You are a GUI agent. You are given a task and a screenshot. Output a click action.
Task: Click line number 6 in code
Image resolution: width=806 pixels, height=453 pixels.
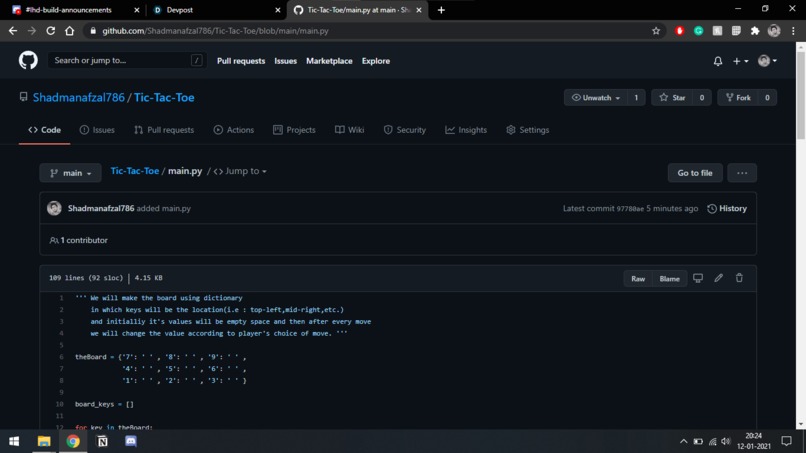point(61,357)
